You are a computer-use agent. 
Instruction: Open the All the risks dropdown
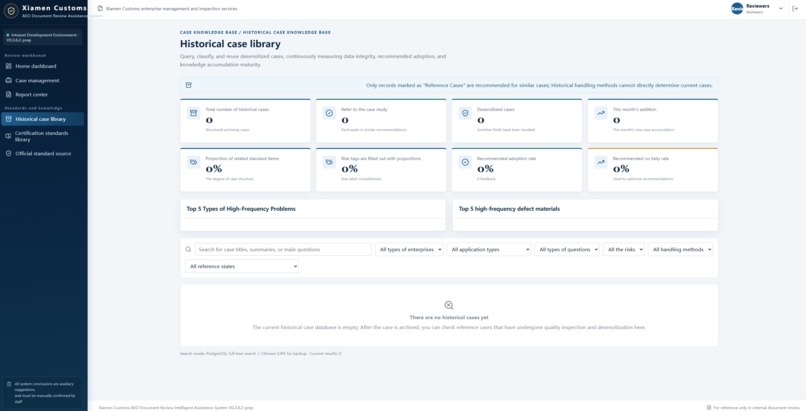[x=624, y=250]
